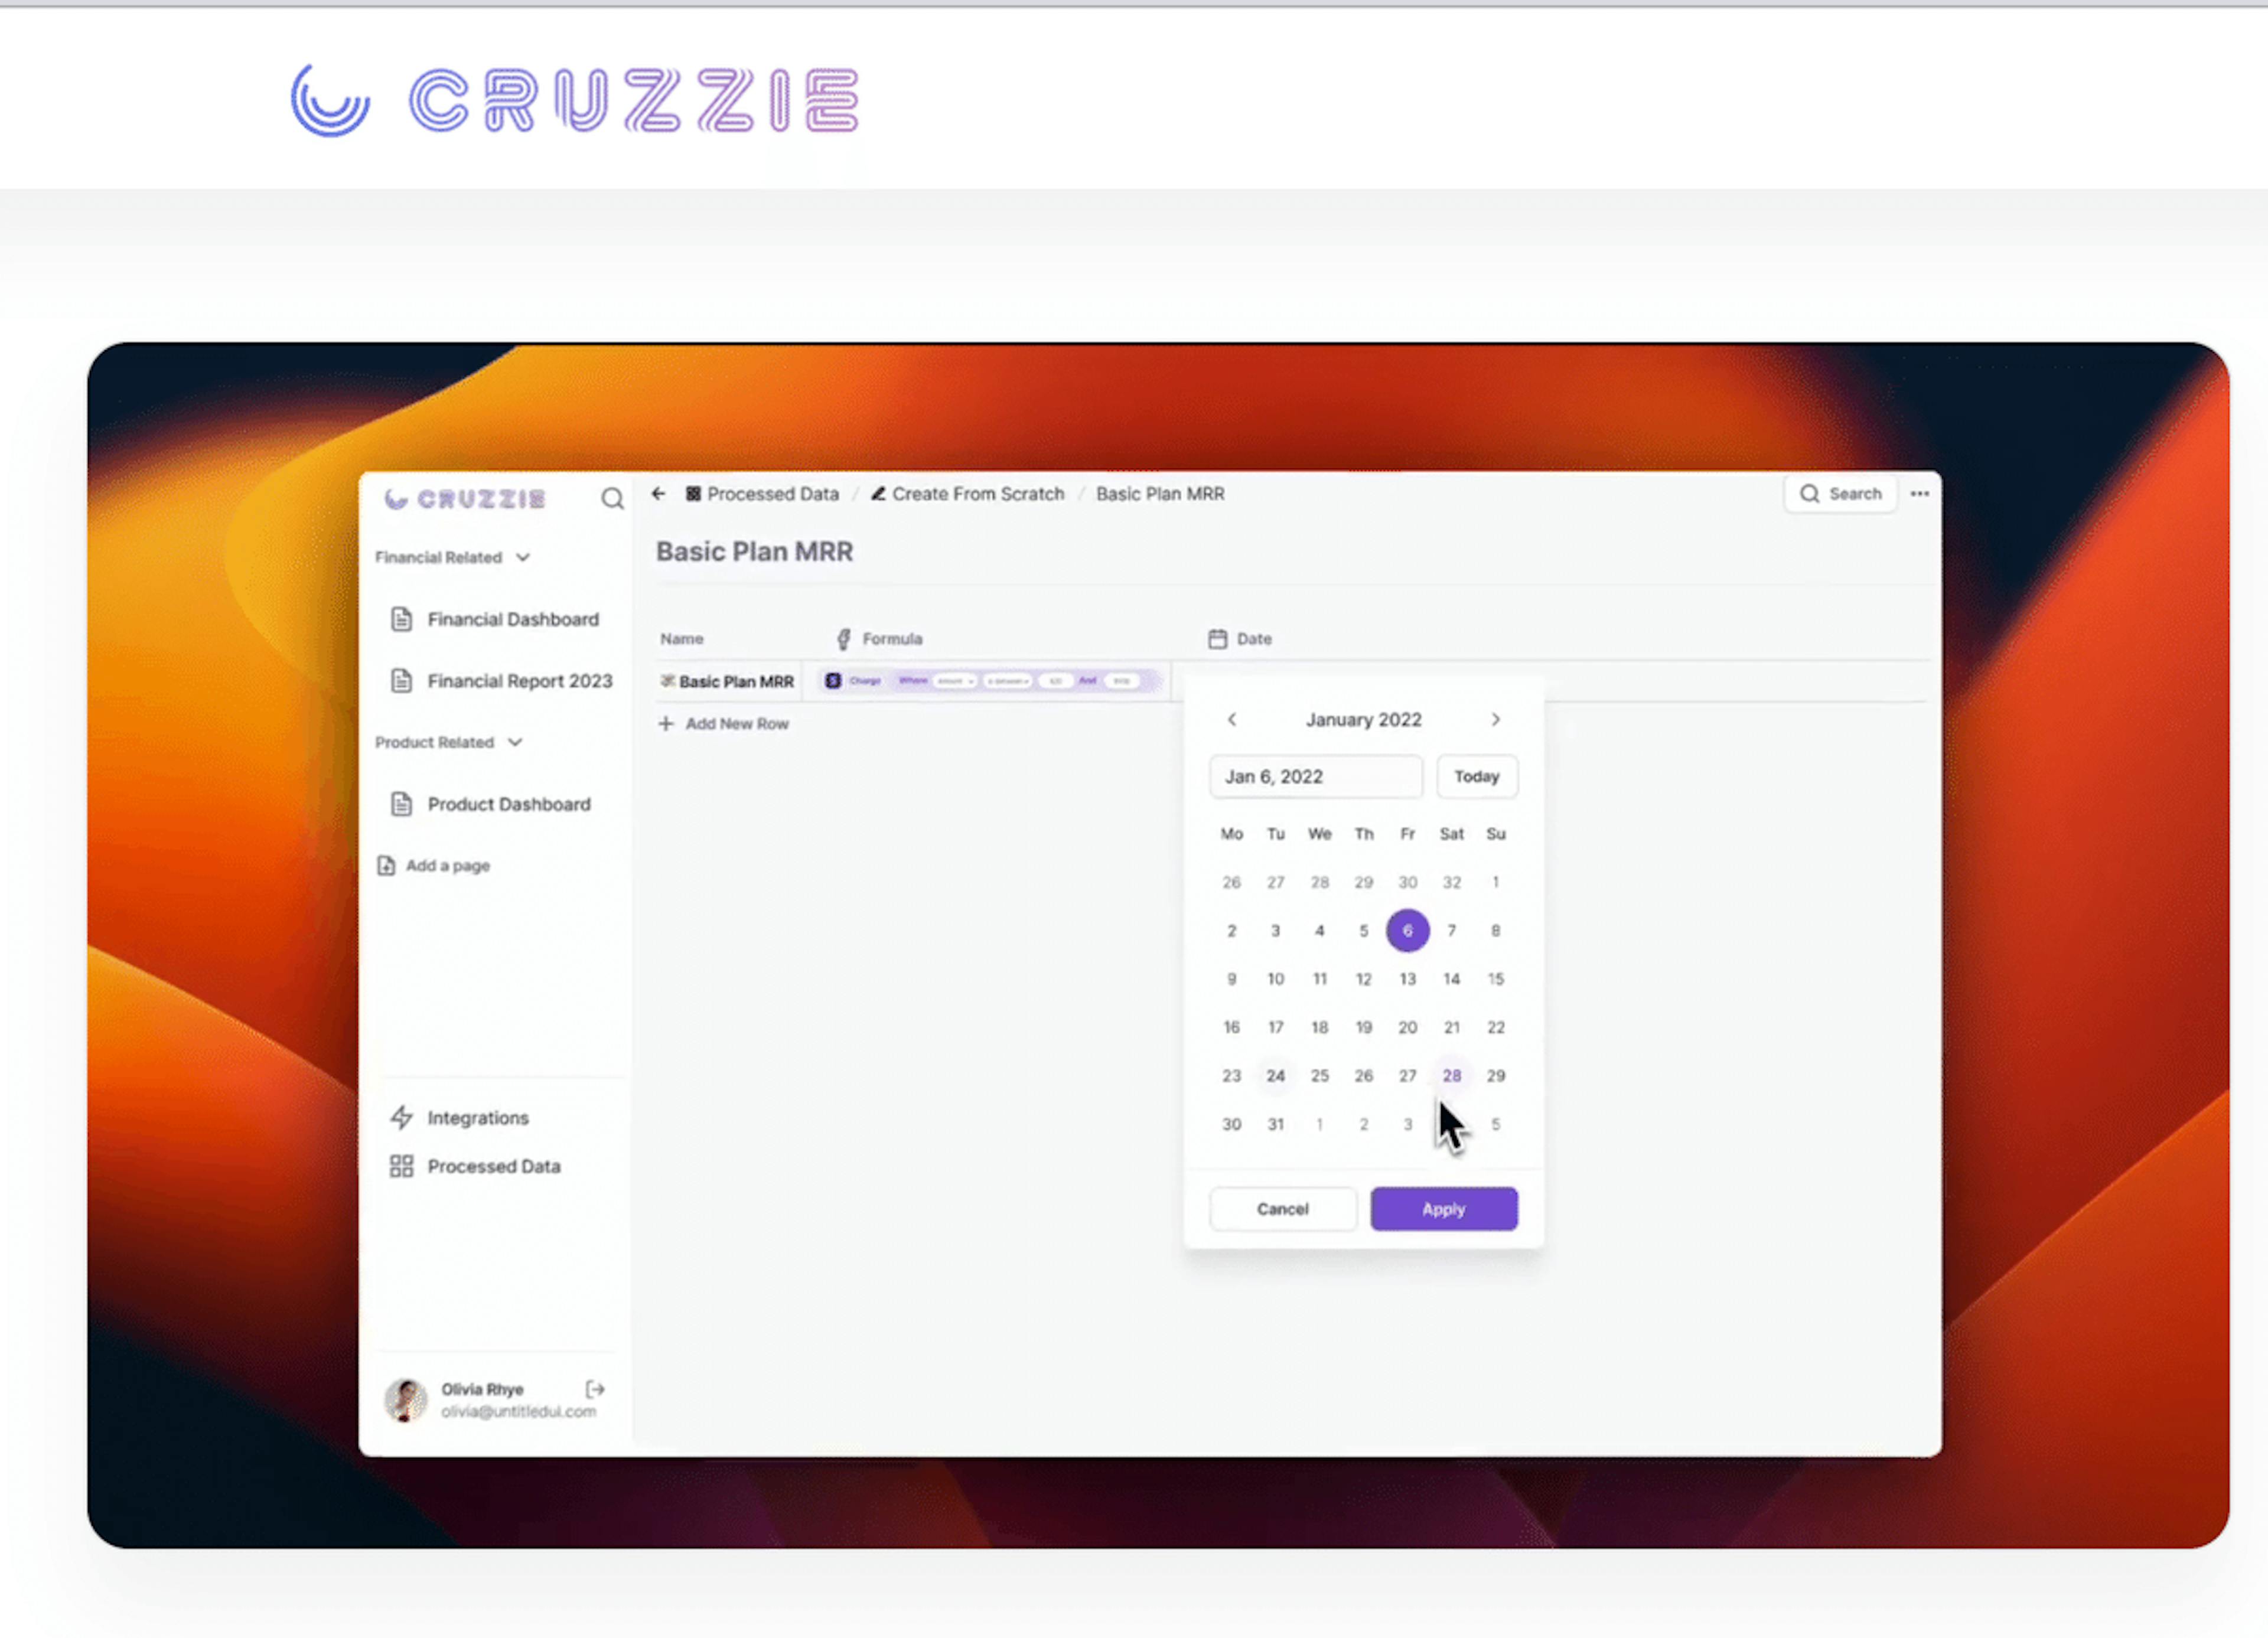Viewport: 2268px width, 1638px height.
Task: Click the Basic Plan MRR row icon
Action: [667, 681]
